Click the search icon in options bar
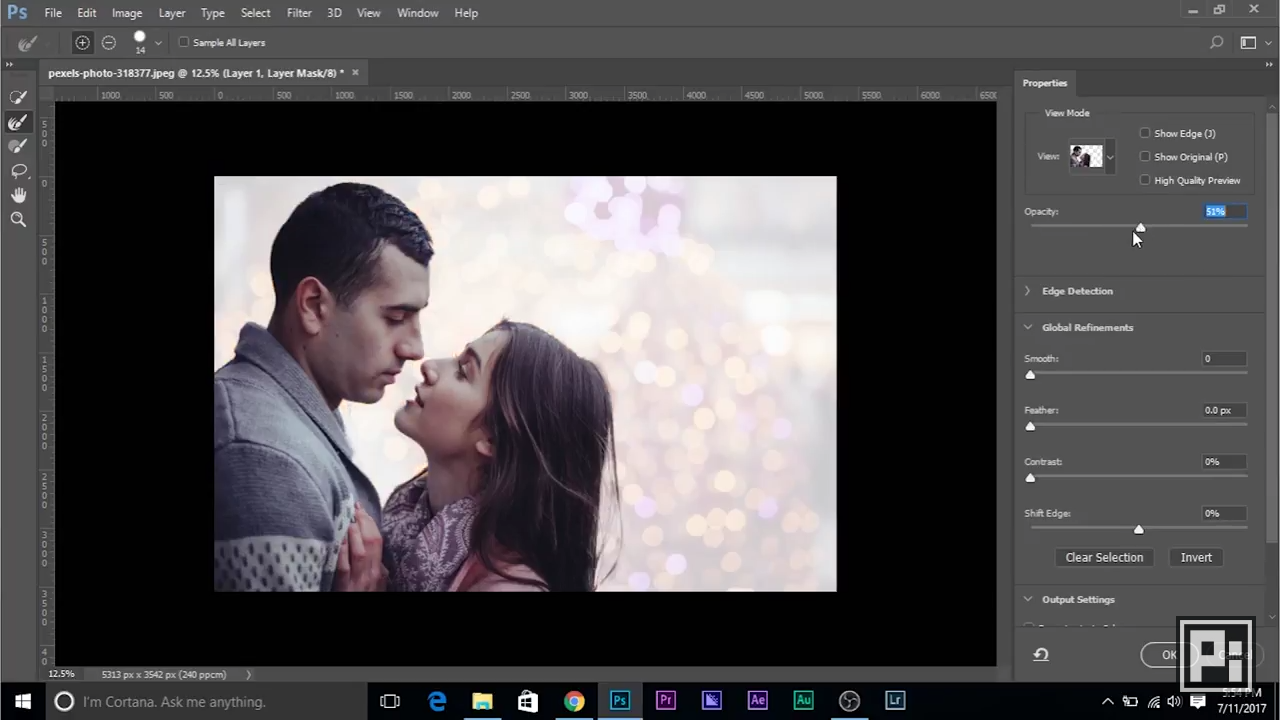Image resolution: width=1280 pixels, height=720 pixels. coord(1216,43)
